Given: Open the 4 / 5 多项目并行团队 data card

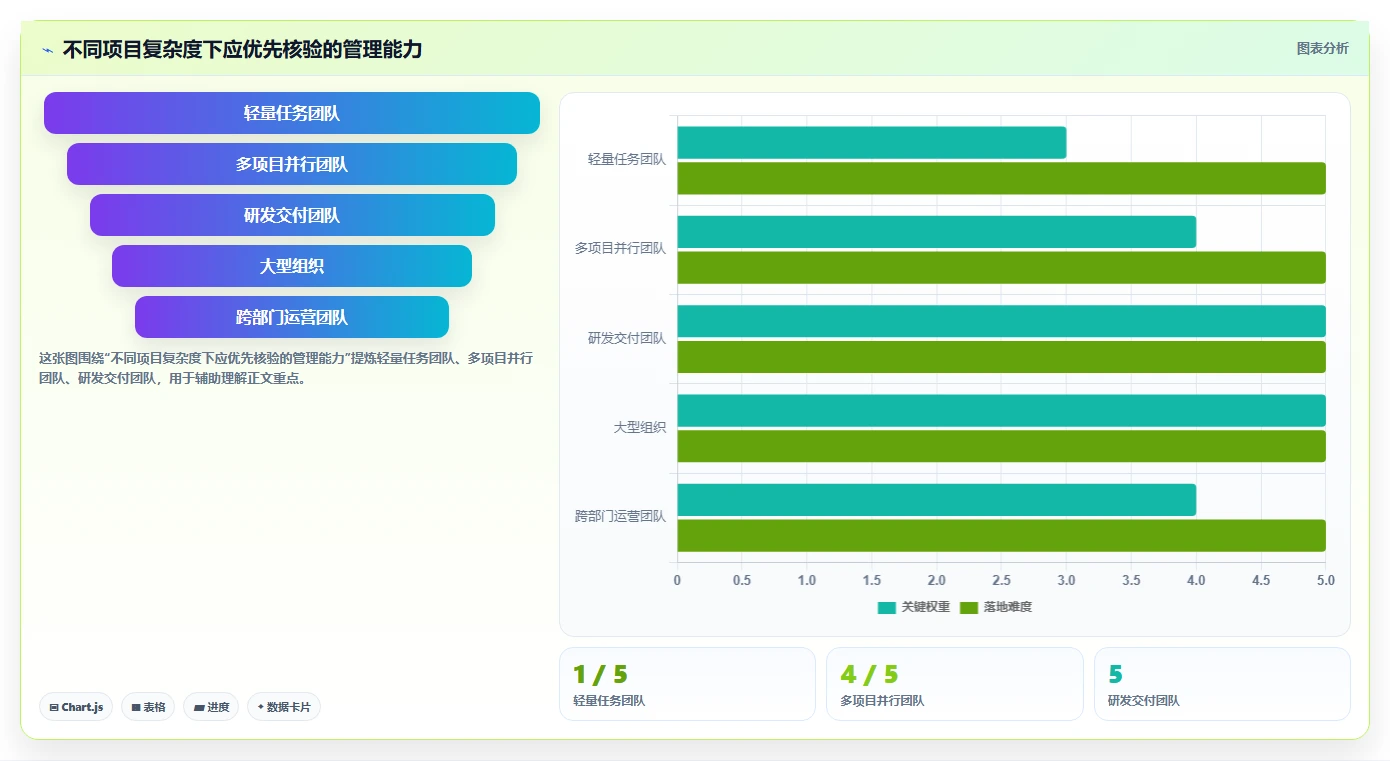Looking at the screenshot, I should pyautogui.click(x=955, y=684).
